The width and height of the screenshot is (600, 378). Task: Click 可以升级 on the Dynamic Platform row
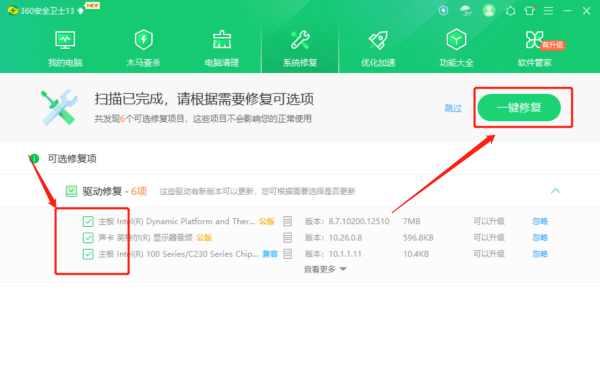[x=489, y=221]
